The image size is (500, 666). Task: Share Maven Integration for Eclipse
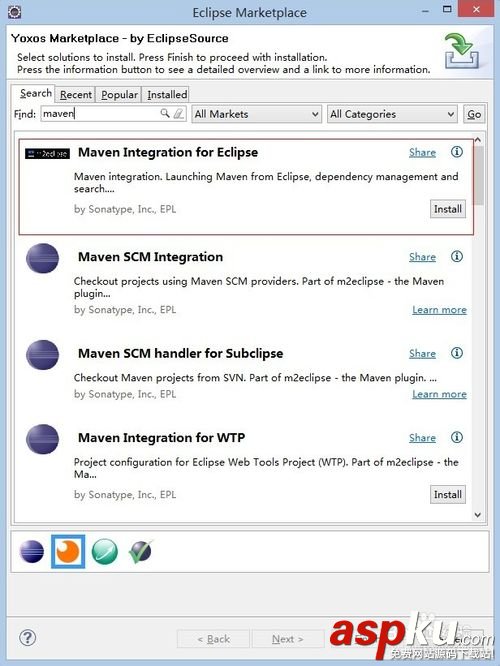(422, 152)
